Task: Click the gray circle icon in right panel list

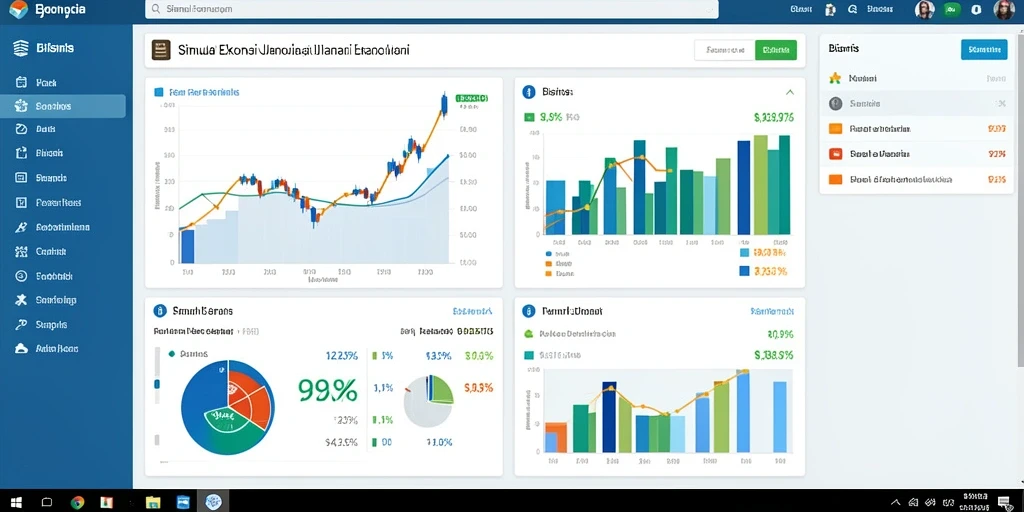Action: coord(835,103)
